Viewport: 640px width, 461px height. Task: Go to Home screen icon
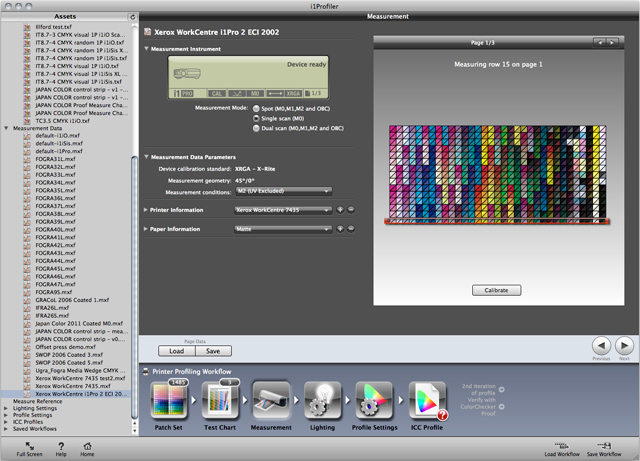click(87, 446)
